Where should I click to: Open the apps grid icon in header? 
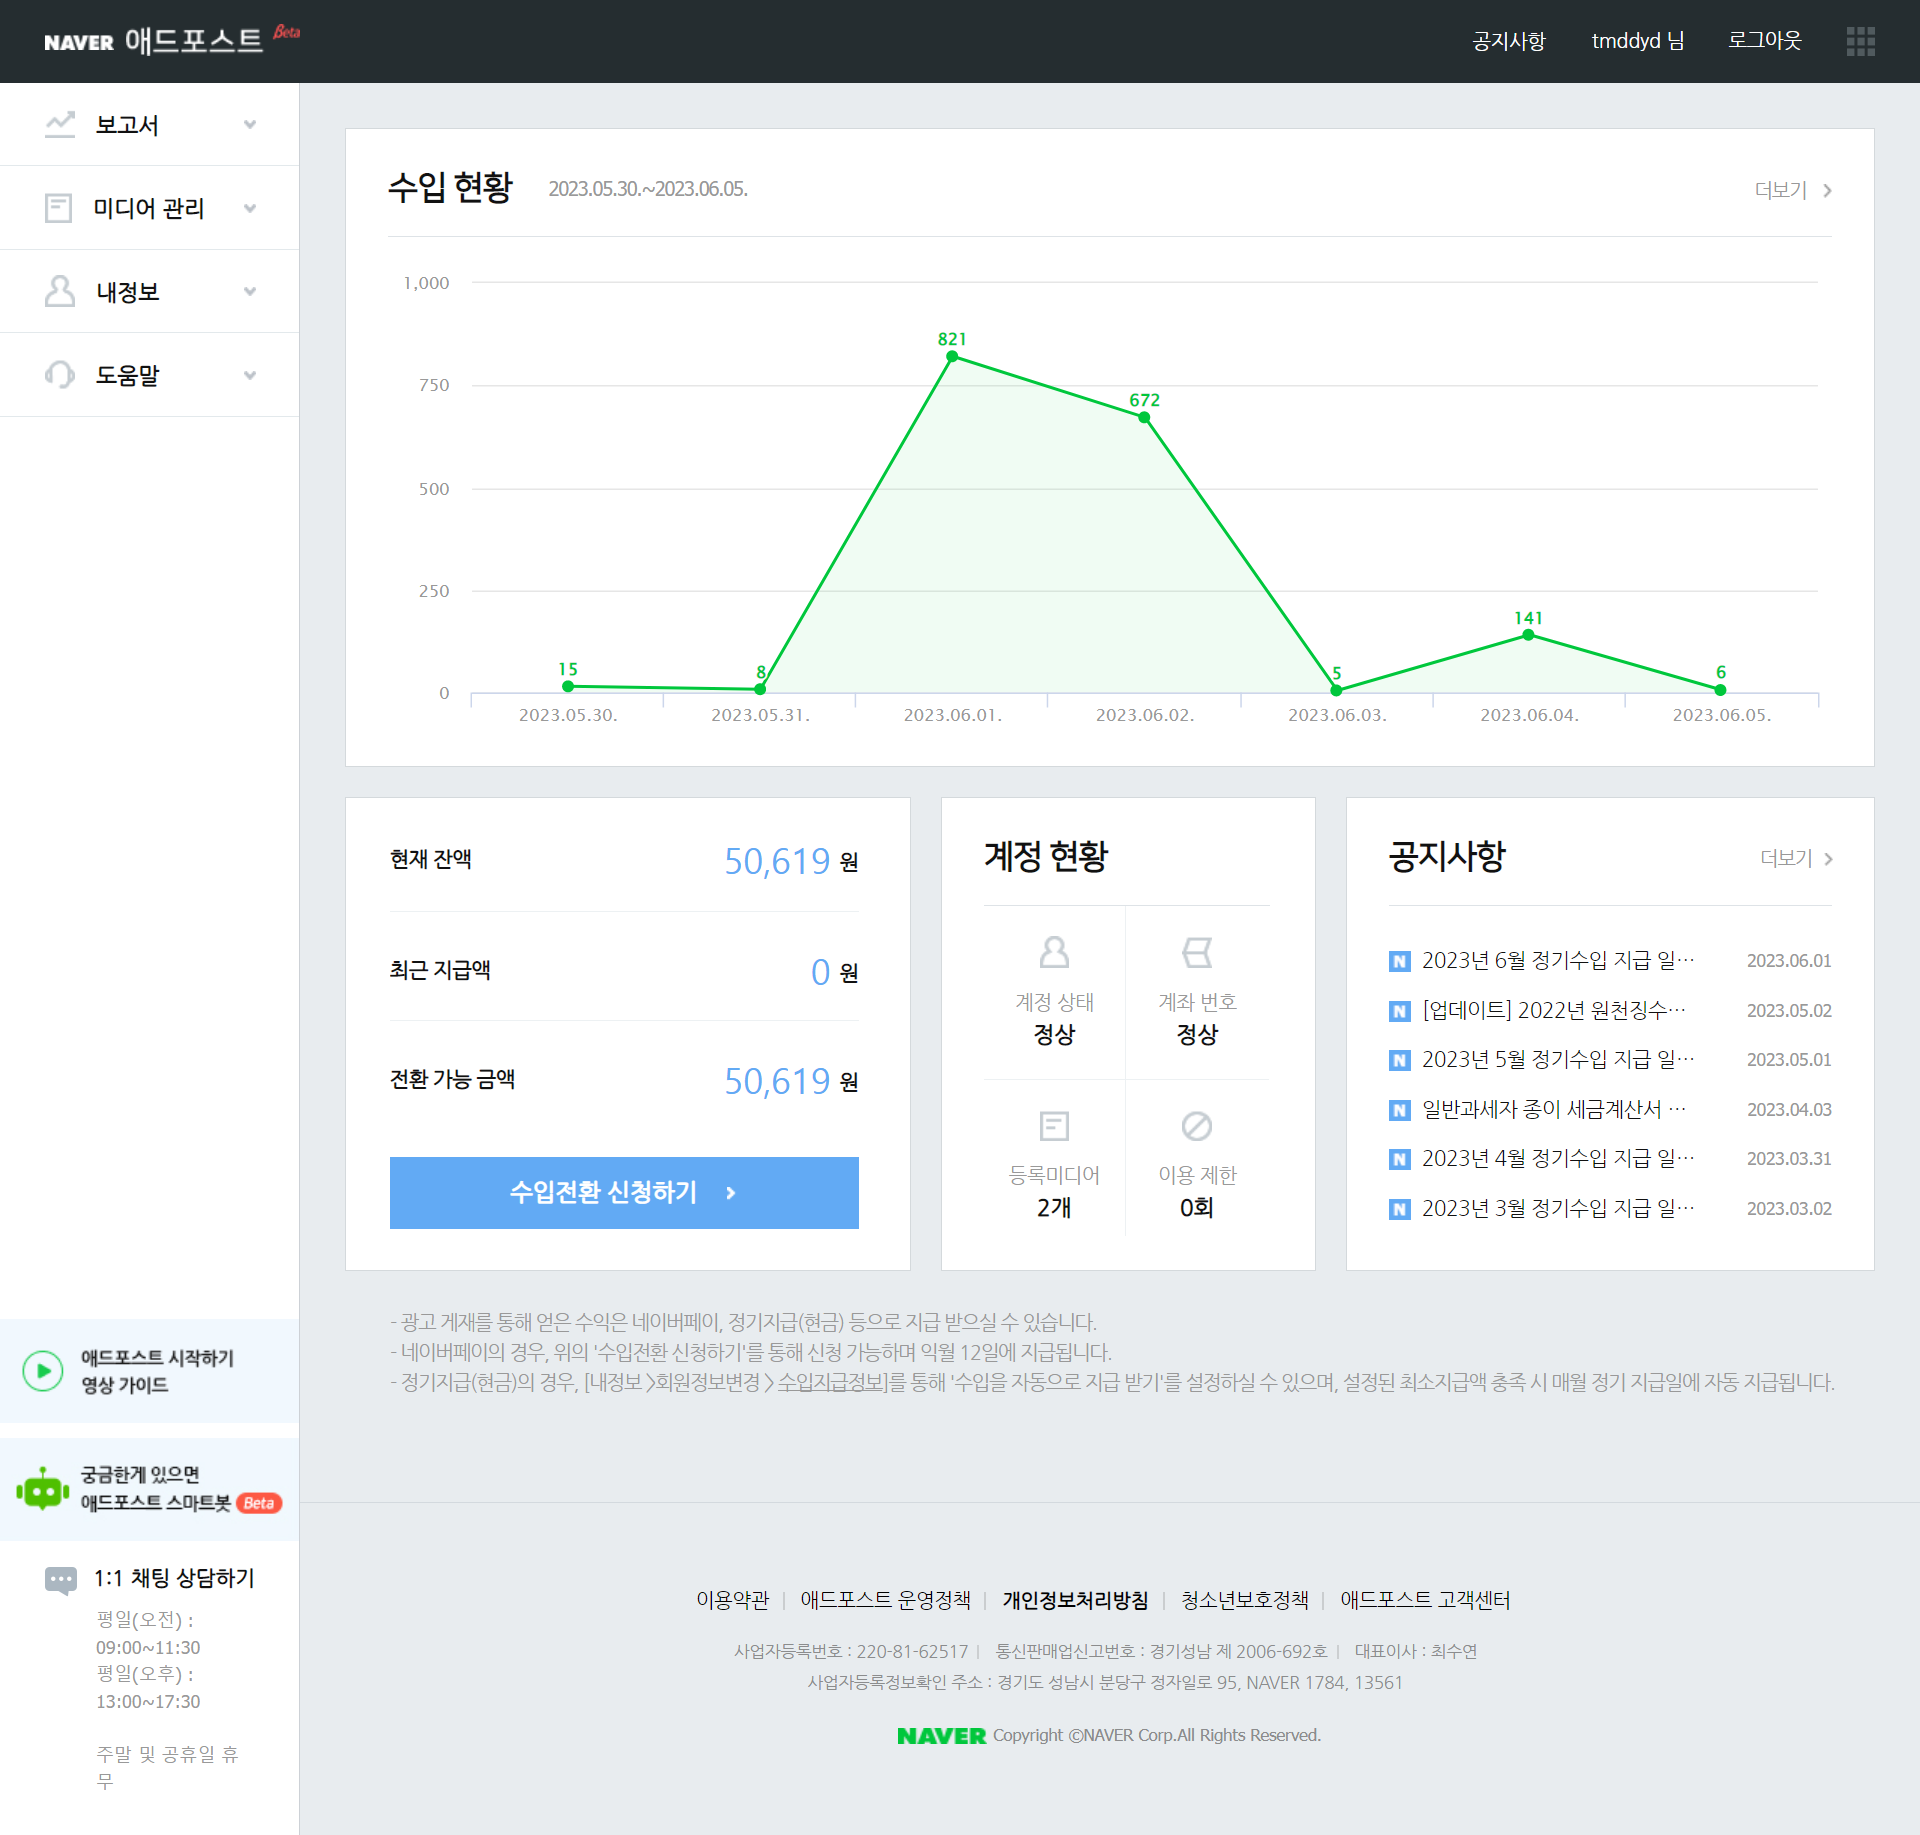coord(1860,41)
